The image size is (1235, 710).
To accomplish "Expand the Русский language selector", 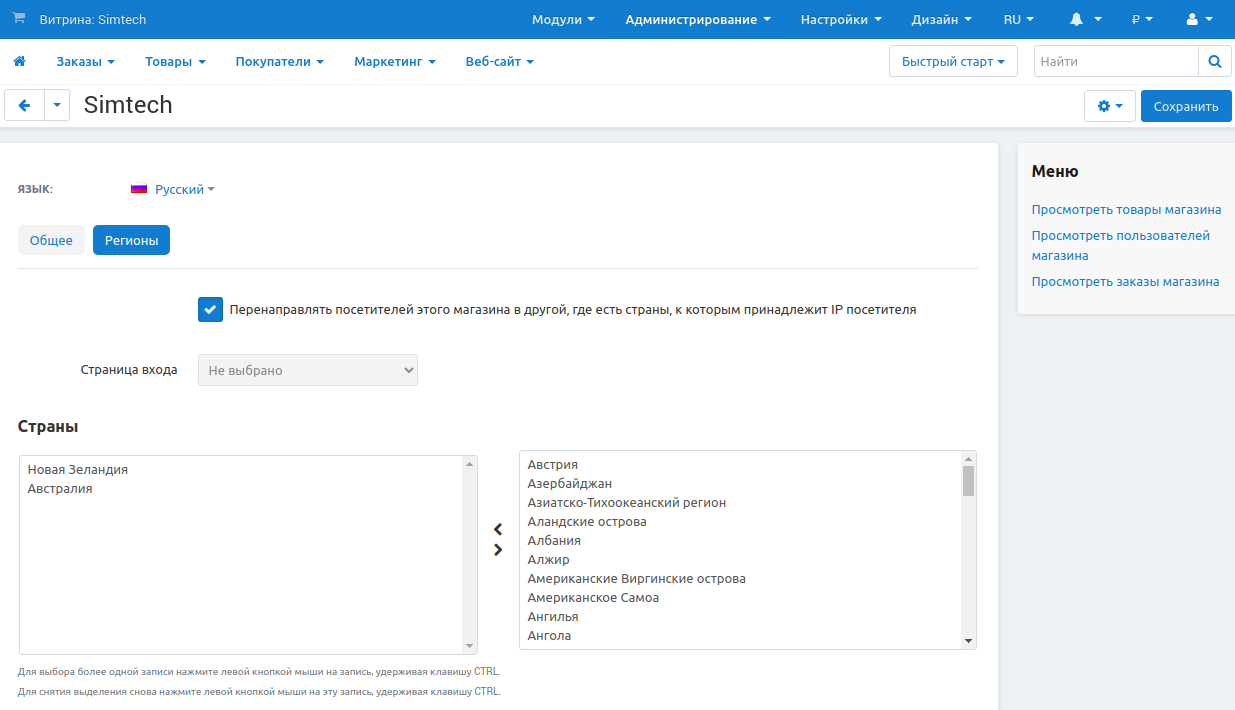I will click(174, 189).
